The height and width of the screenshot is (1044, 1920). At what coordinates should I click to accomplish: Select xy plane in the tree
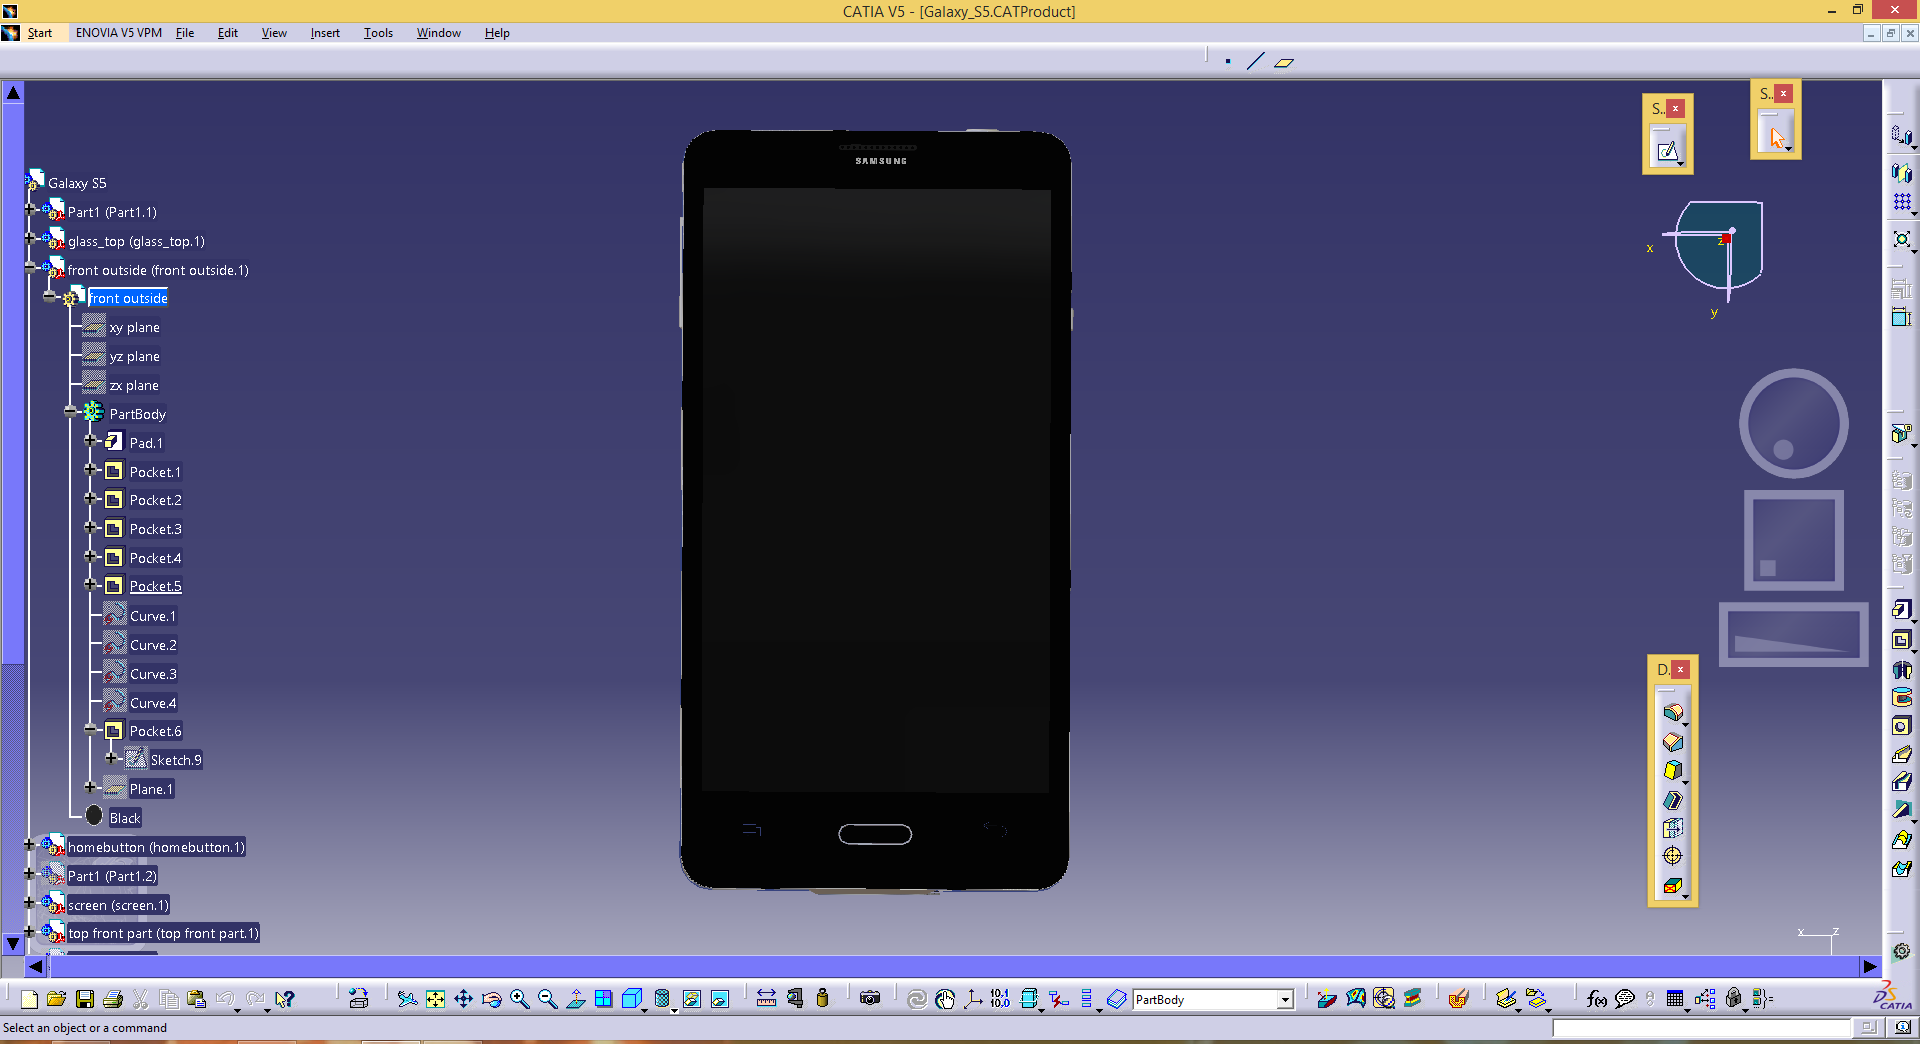[134, 328]
